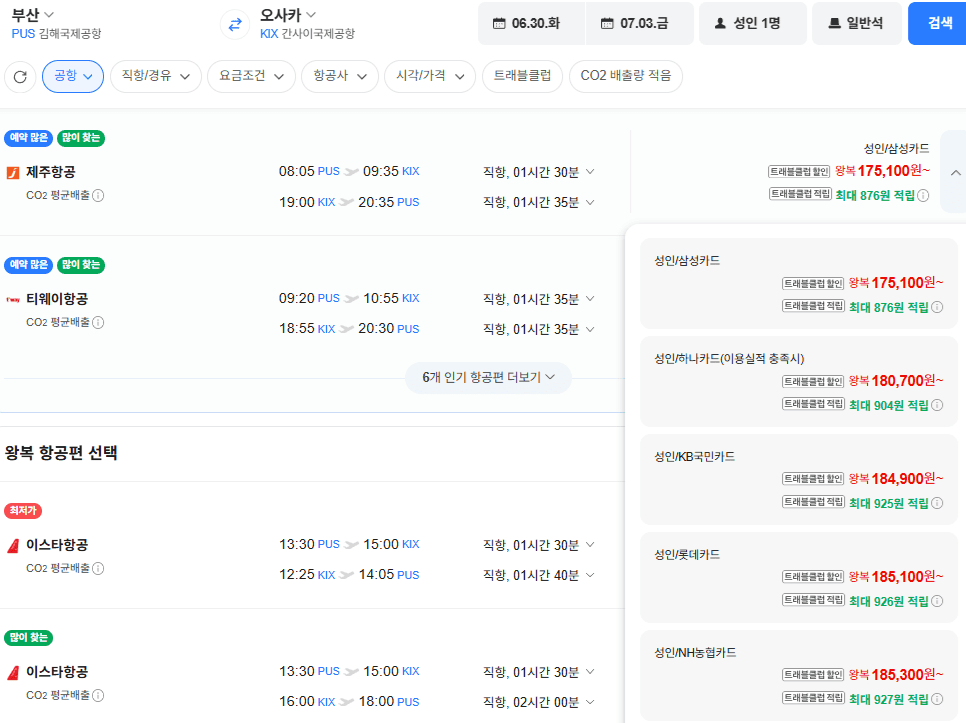This screenshot has height=723, width=966.
Task: Show info for 최대 876원 적립 in 삼성카드 card
Action: click(937, 307)
